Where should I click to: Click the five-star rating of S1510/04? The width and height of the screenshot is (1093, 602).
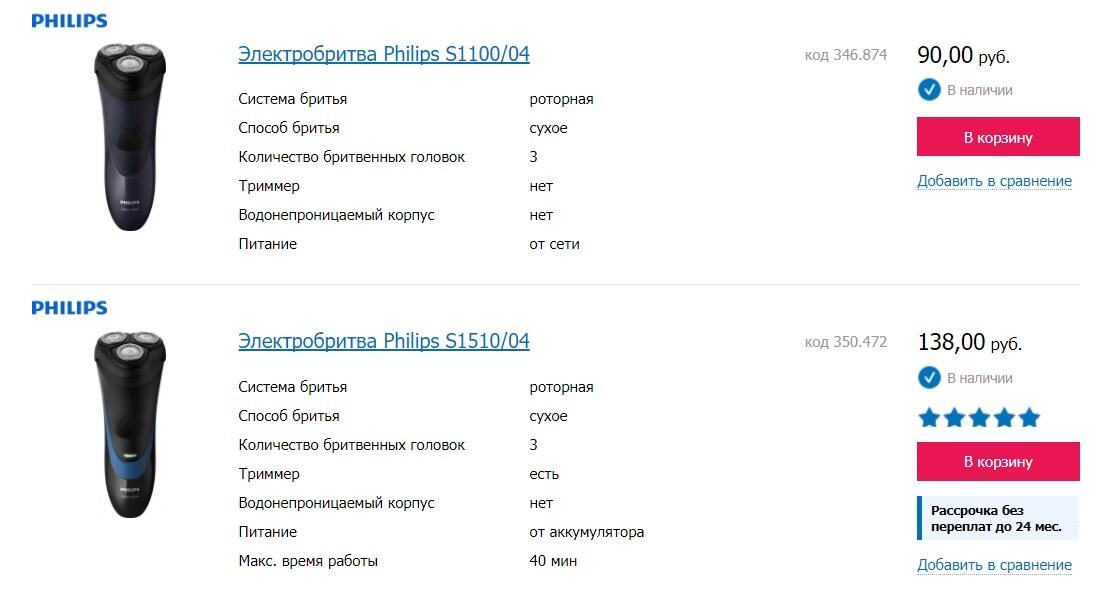click(979, 418)
